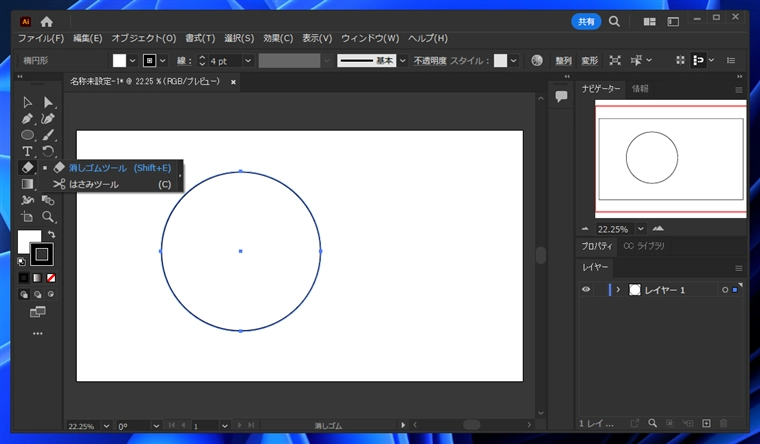Toggle visibility eye for レイヤー 1
This screenshot has height=444, width=760.
[x=587, y=290]
